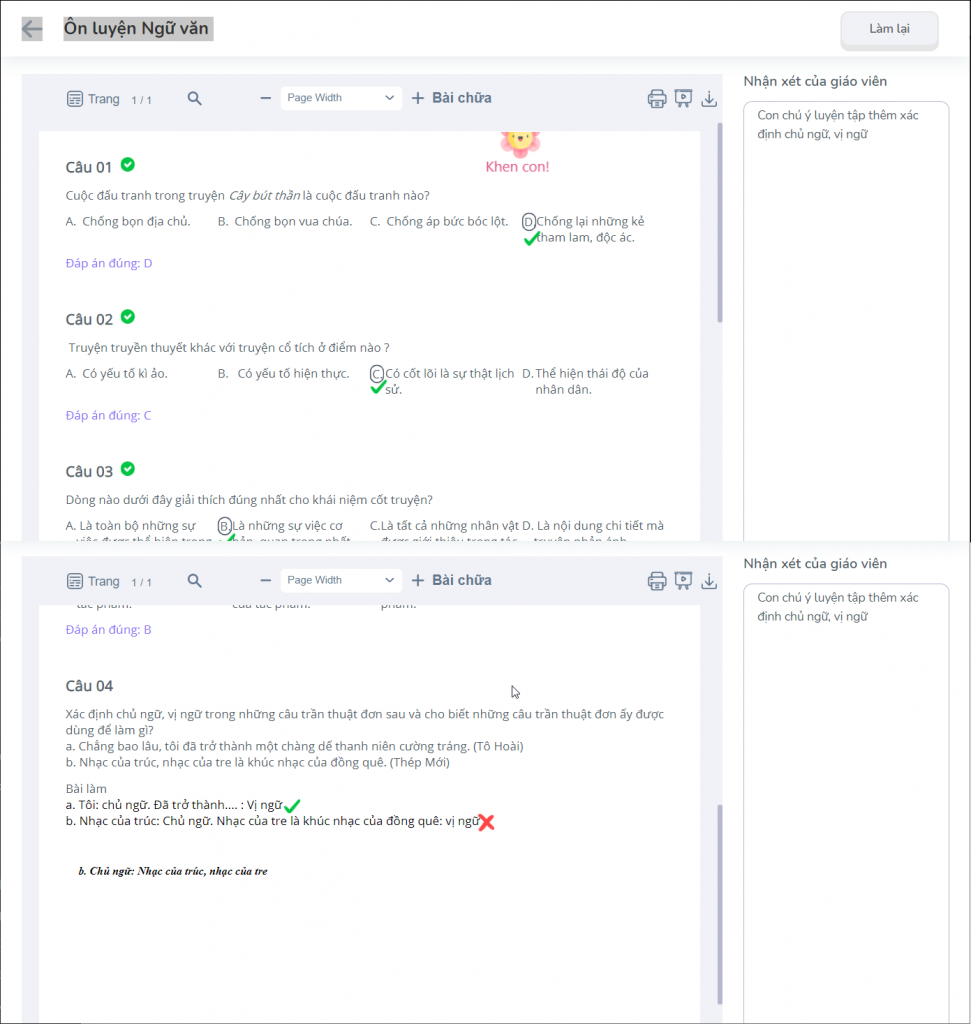Zoom out with the minus in the upper viewer
This screenshot has width=971, height=1024.
[265, 99]
